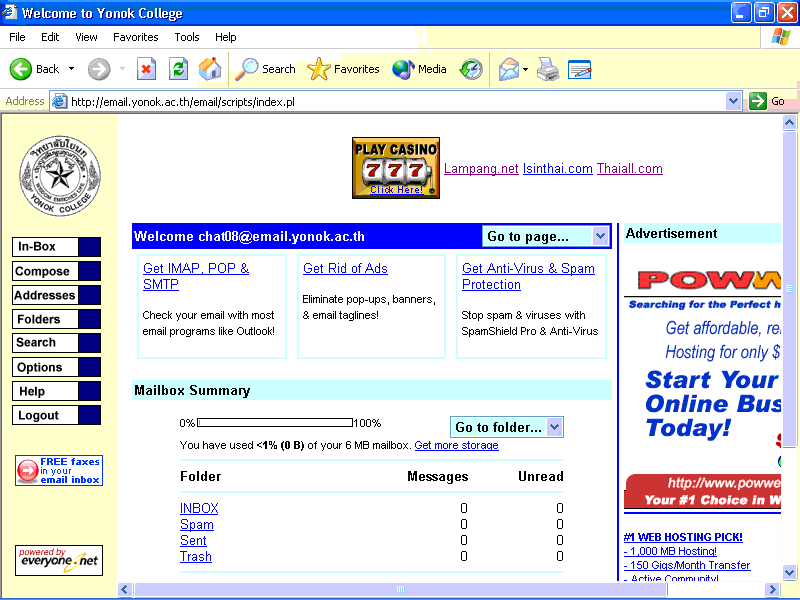Click the Play Casino 777 banner
The height and width of the screenshot is (600, 800).
(x=395, y=167)
